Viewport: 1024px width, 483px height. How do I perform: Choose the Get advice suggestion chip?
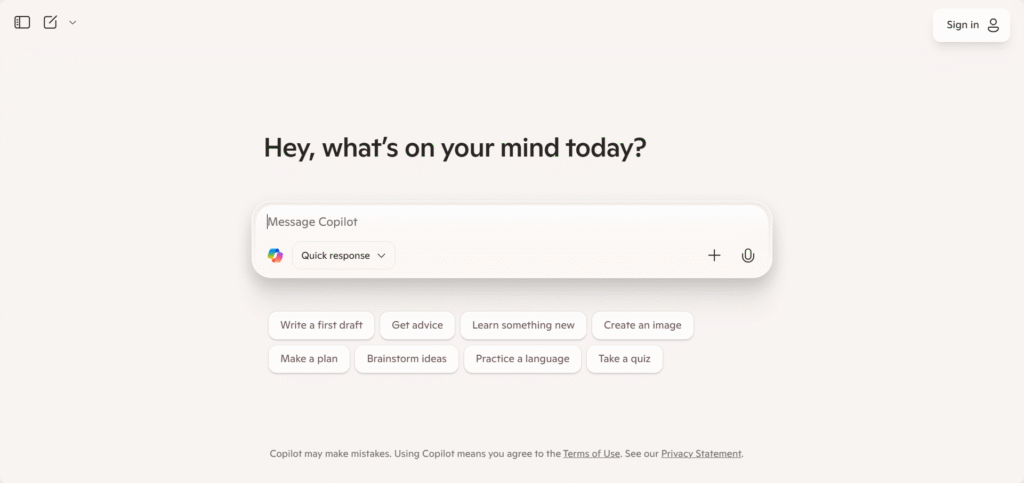[417, 325]
